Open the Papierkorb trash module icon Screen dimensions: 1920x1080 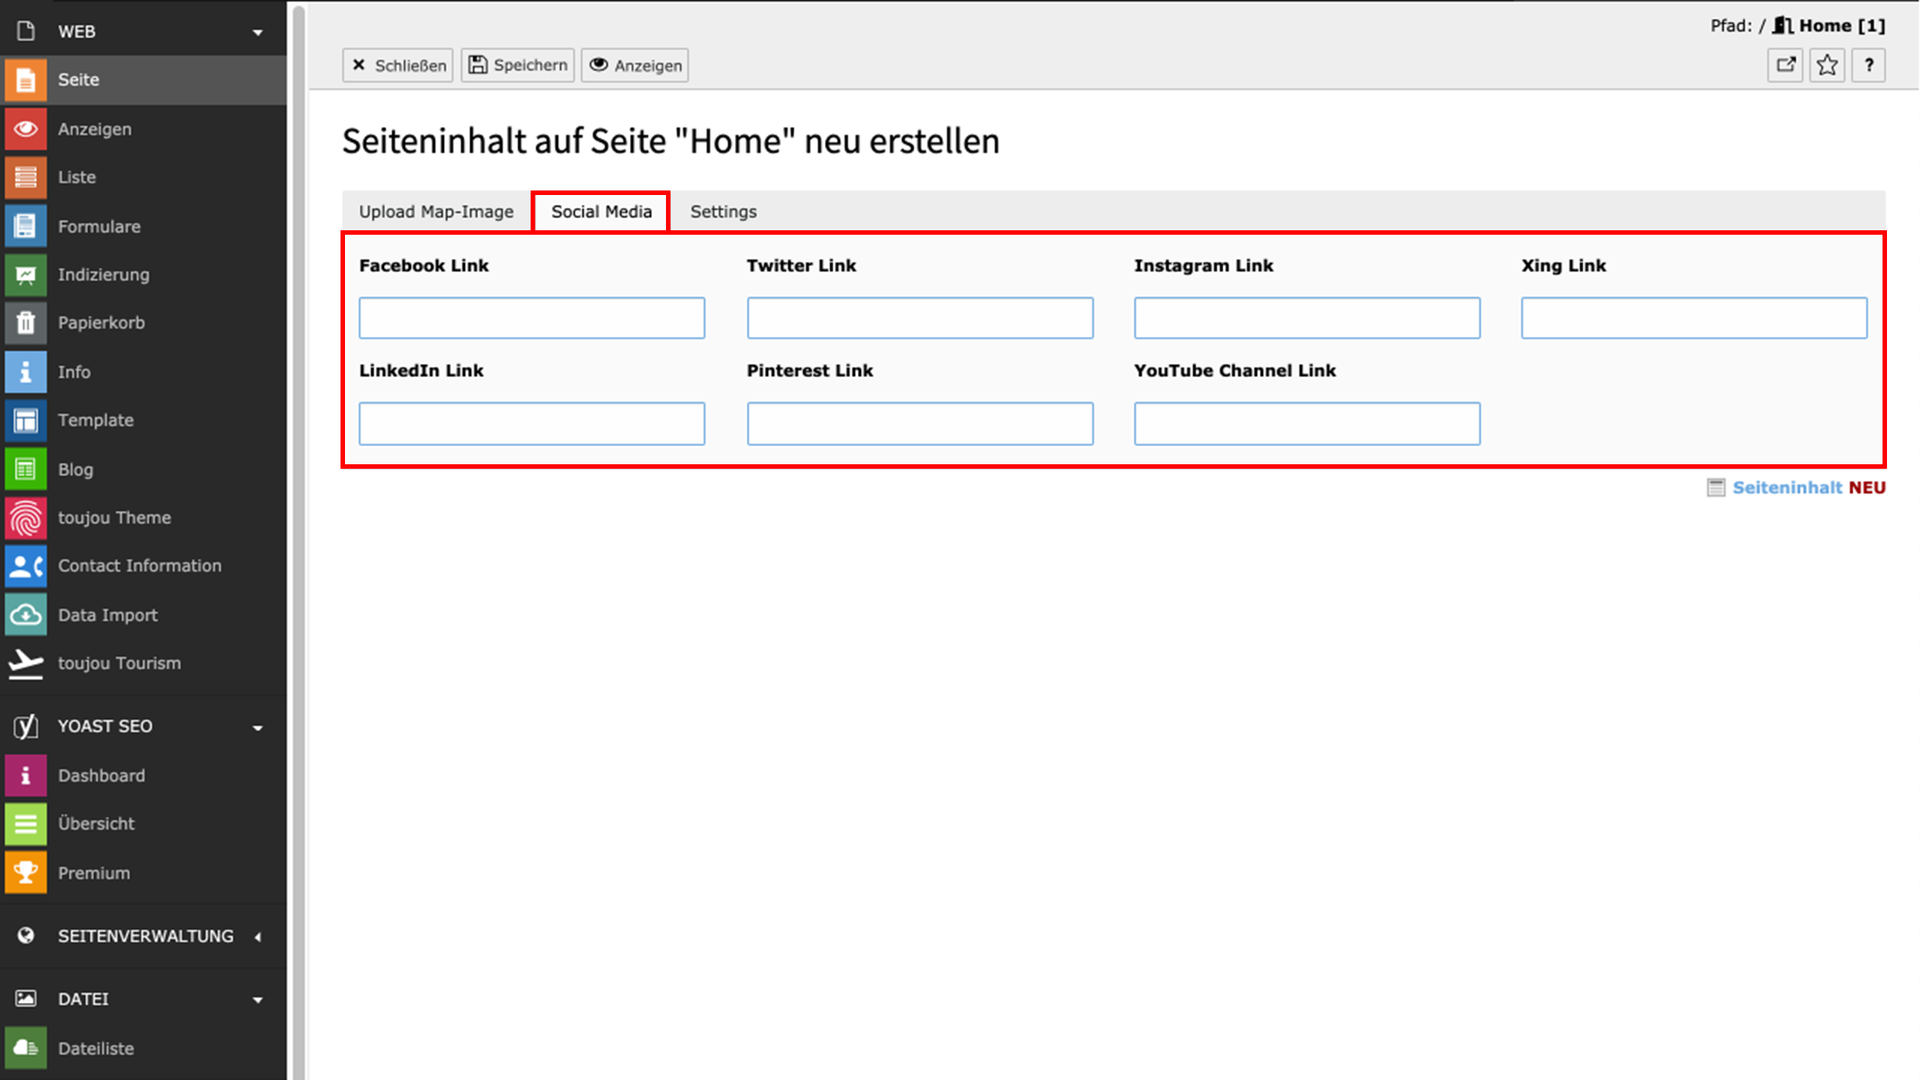pos(26,323)
